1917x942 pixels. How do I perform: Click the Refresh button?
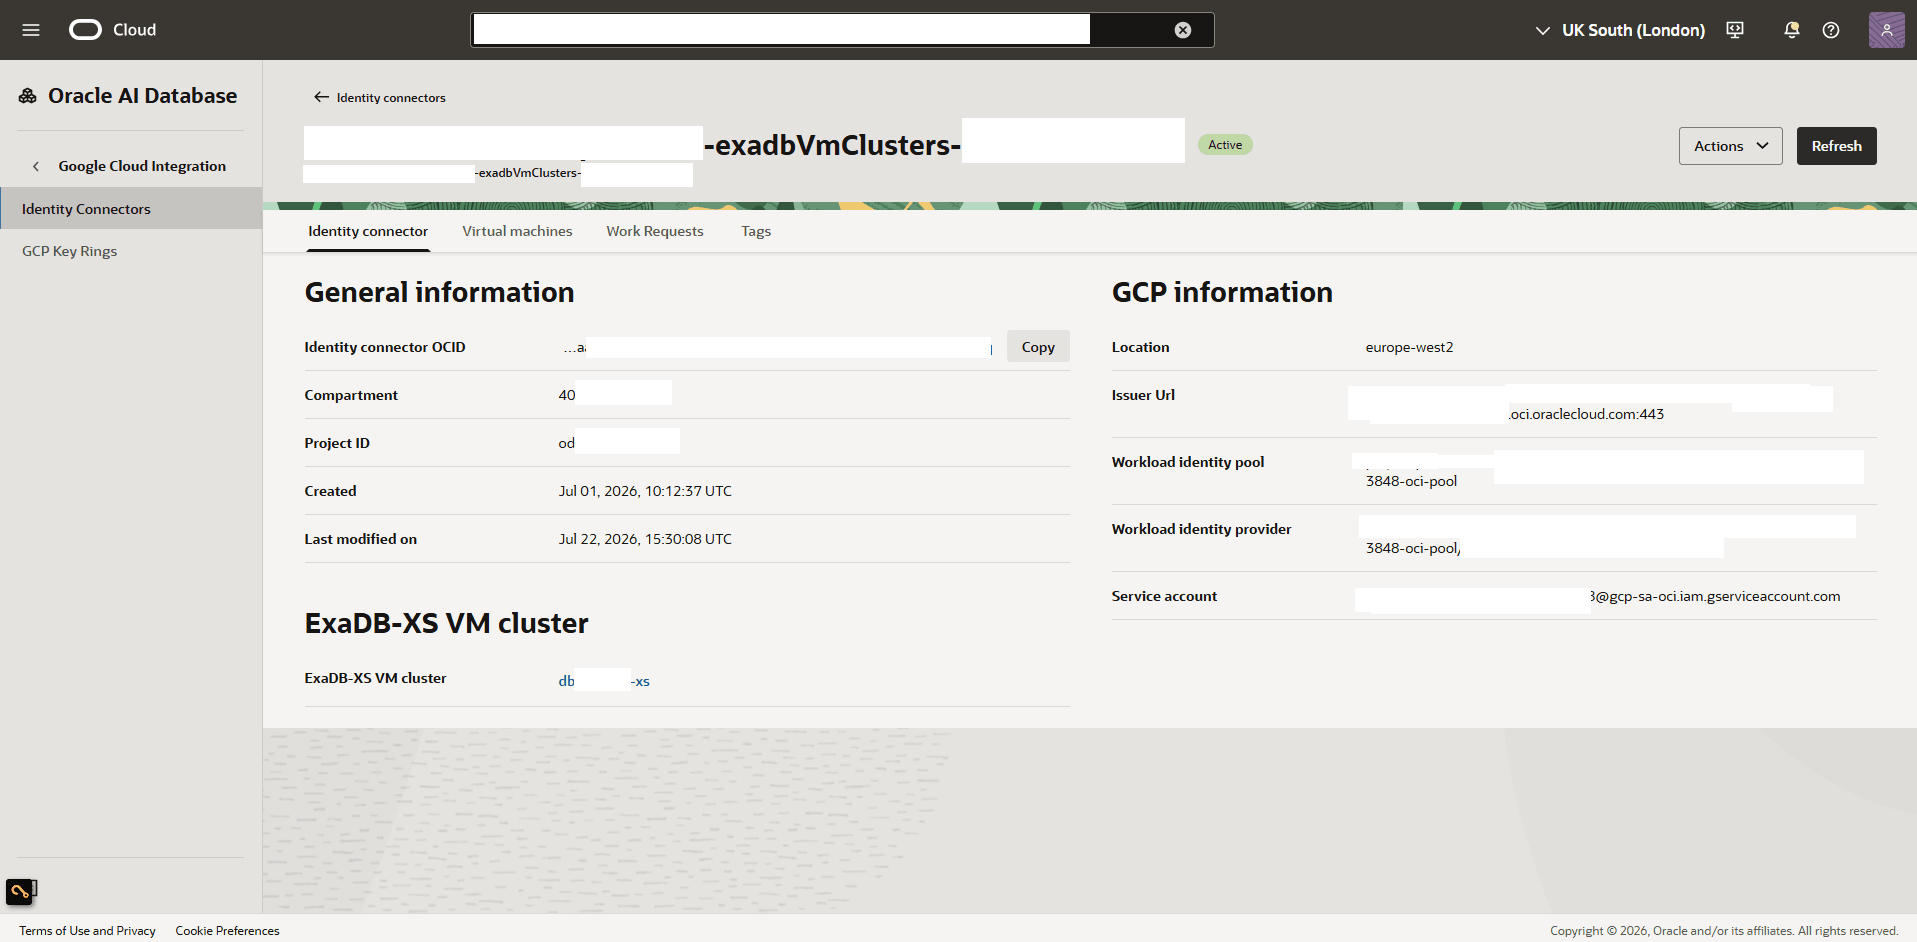[1836, 146]
